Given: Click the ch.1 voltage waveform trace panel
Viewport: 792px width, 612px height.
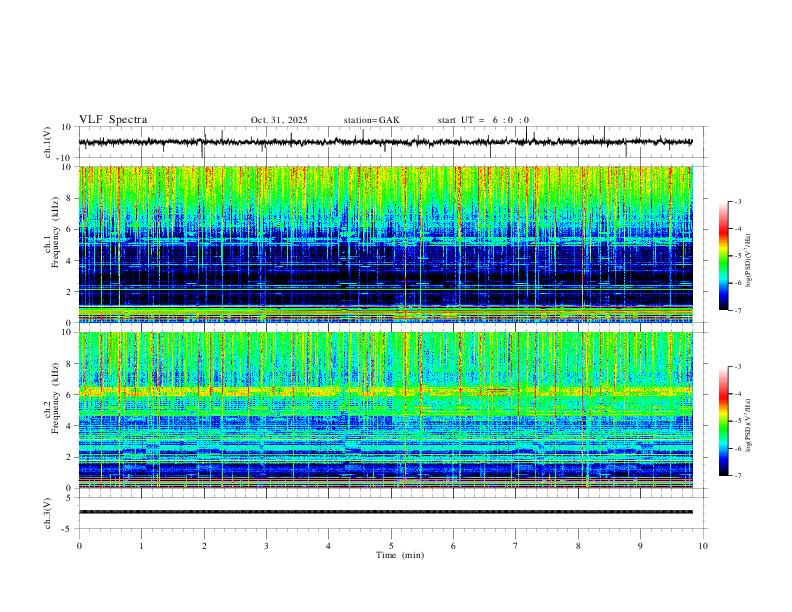Looking at the screenshot, I should click(x=392, y=142).
